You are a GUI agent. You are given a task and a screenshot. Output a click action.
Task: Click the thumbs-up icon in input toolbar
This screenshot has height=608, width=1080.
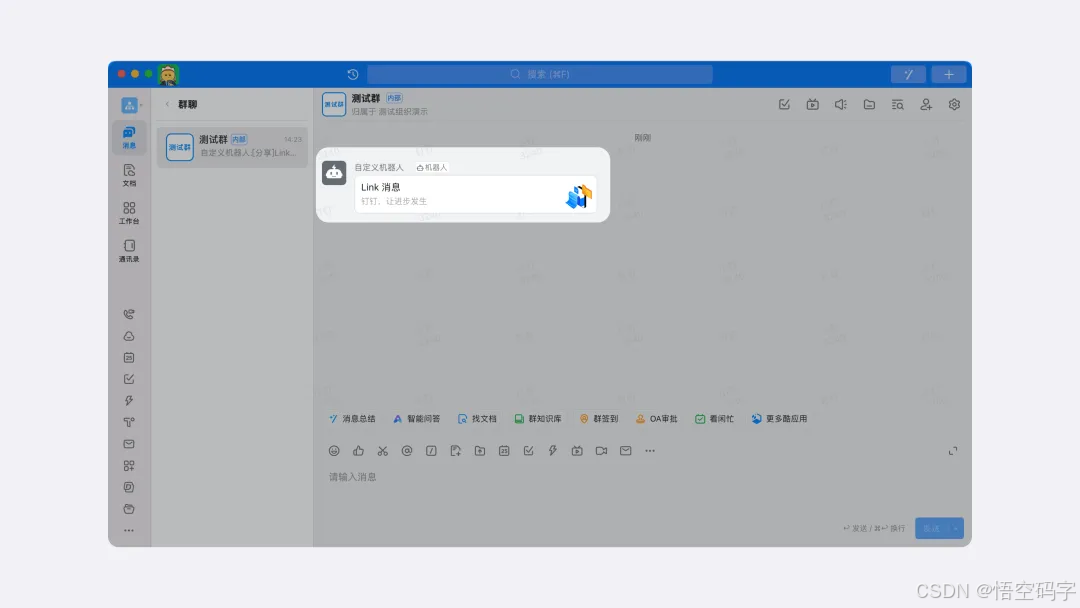(x=358, y=451)
